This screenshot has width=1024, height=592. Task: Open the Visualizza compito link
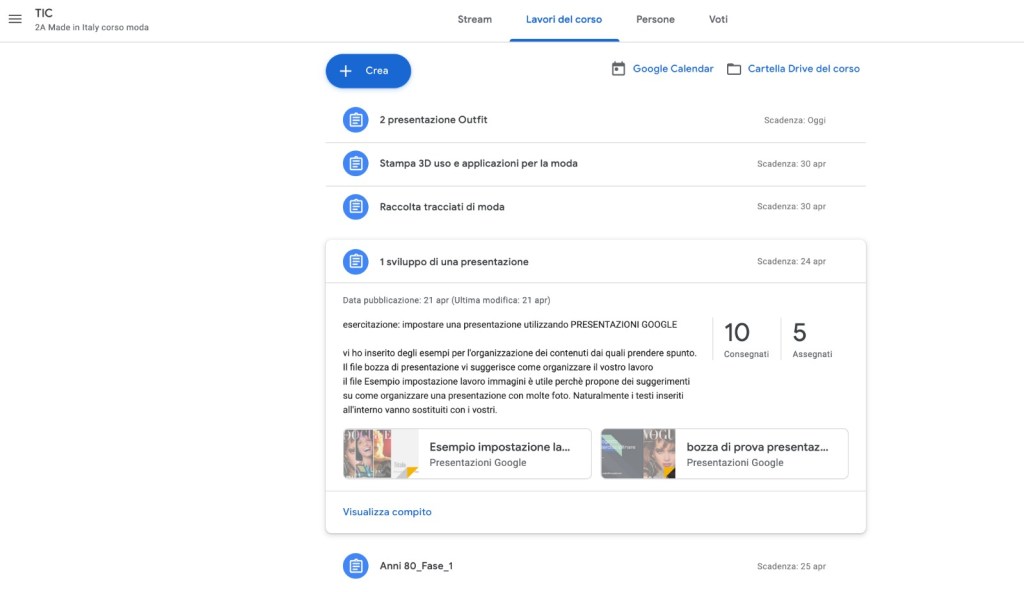pos(387,512)
